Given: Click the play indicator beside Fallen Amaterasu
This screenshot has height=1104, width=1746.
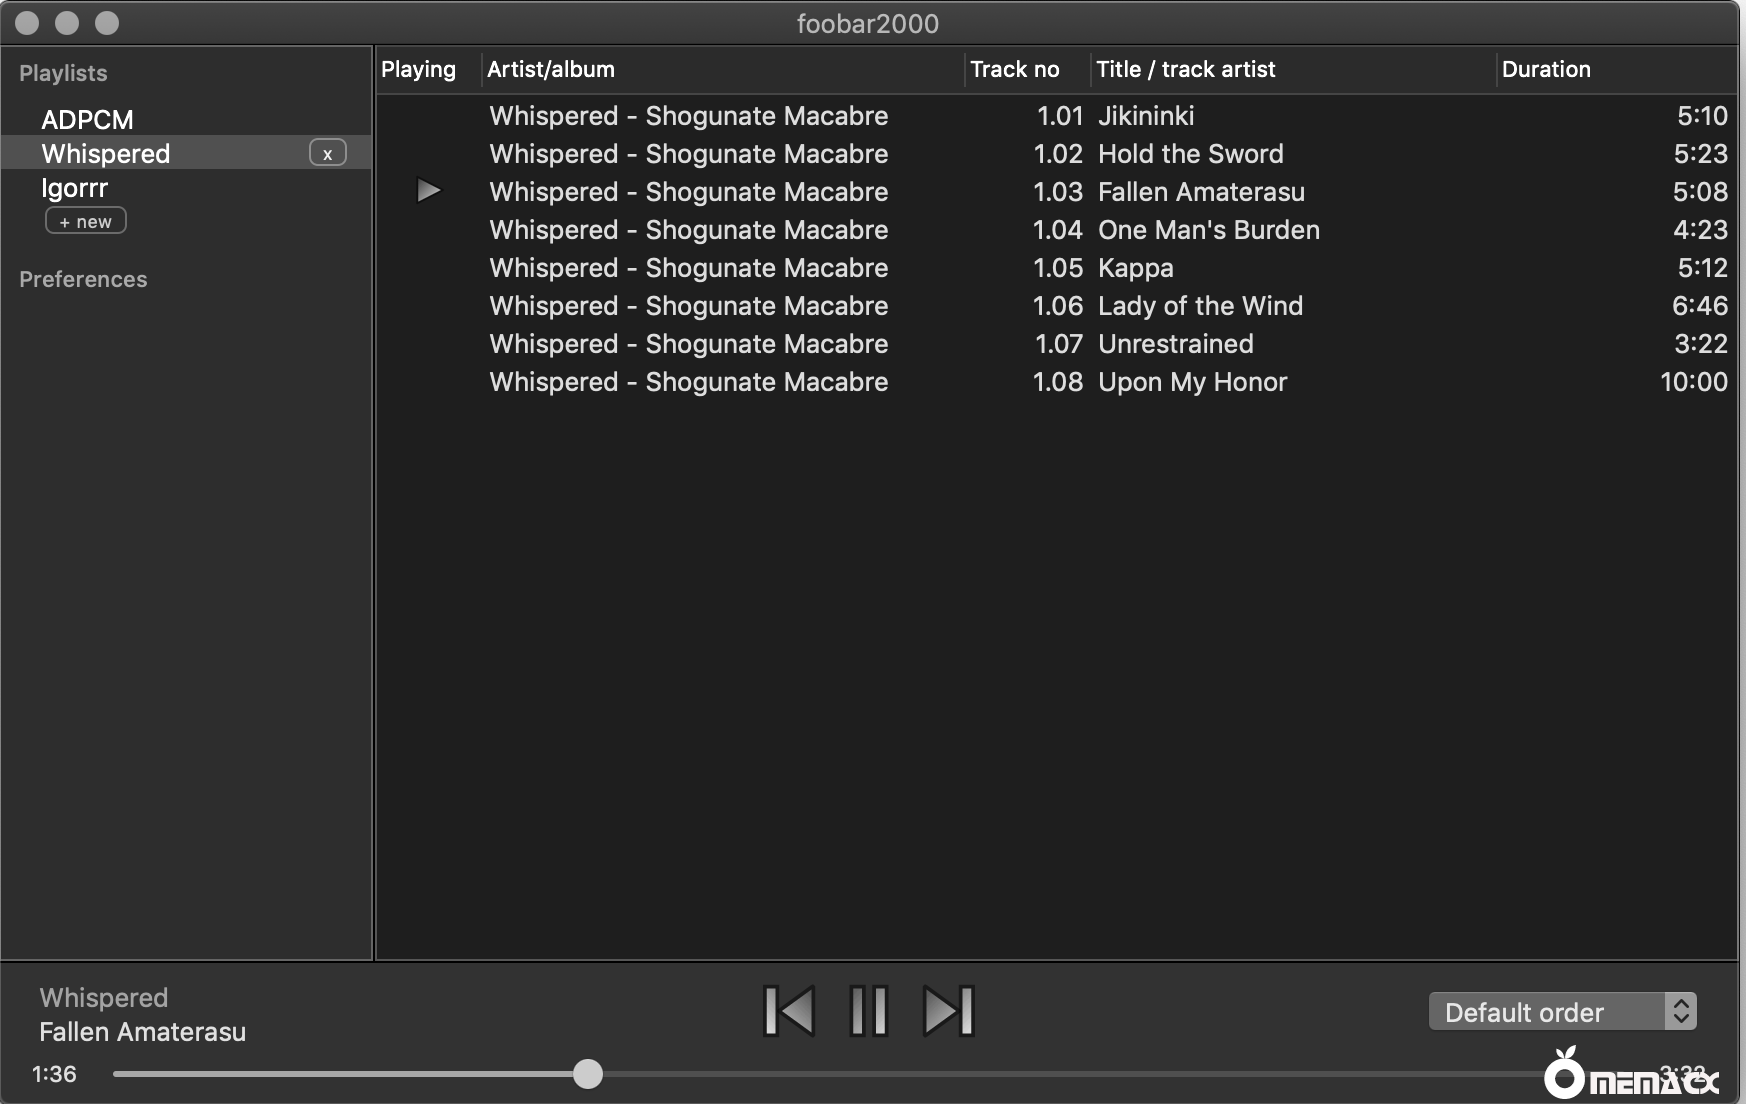Looking at the screenshot, I should click(428, 191).
